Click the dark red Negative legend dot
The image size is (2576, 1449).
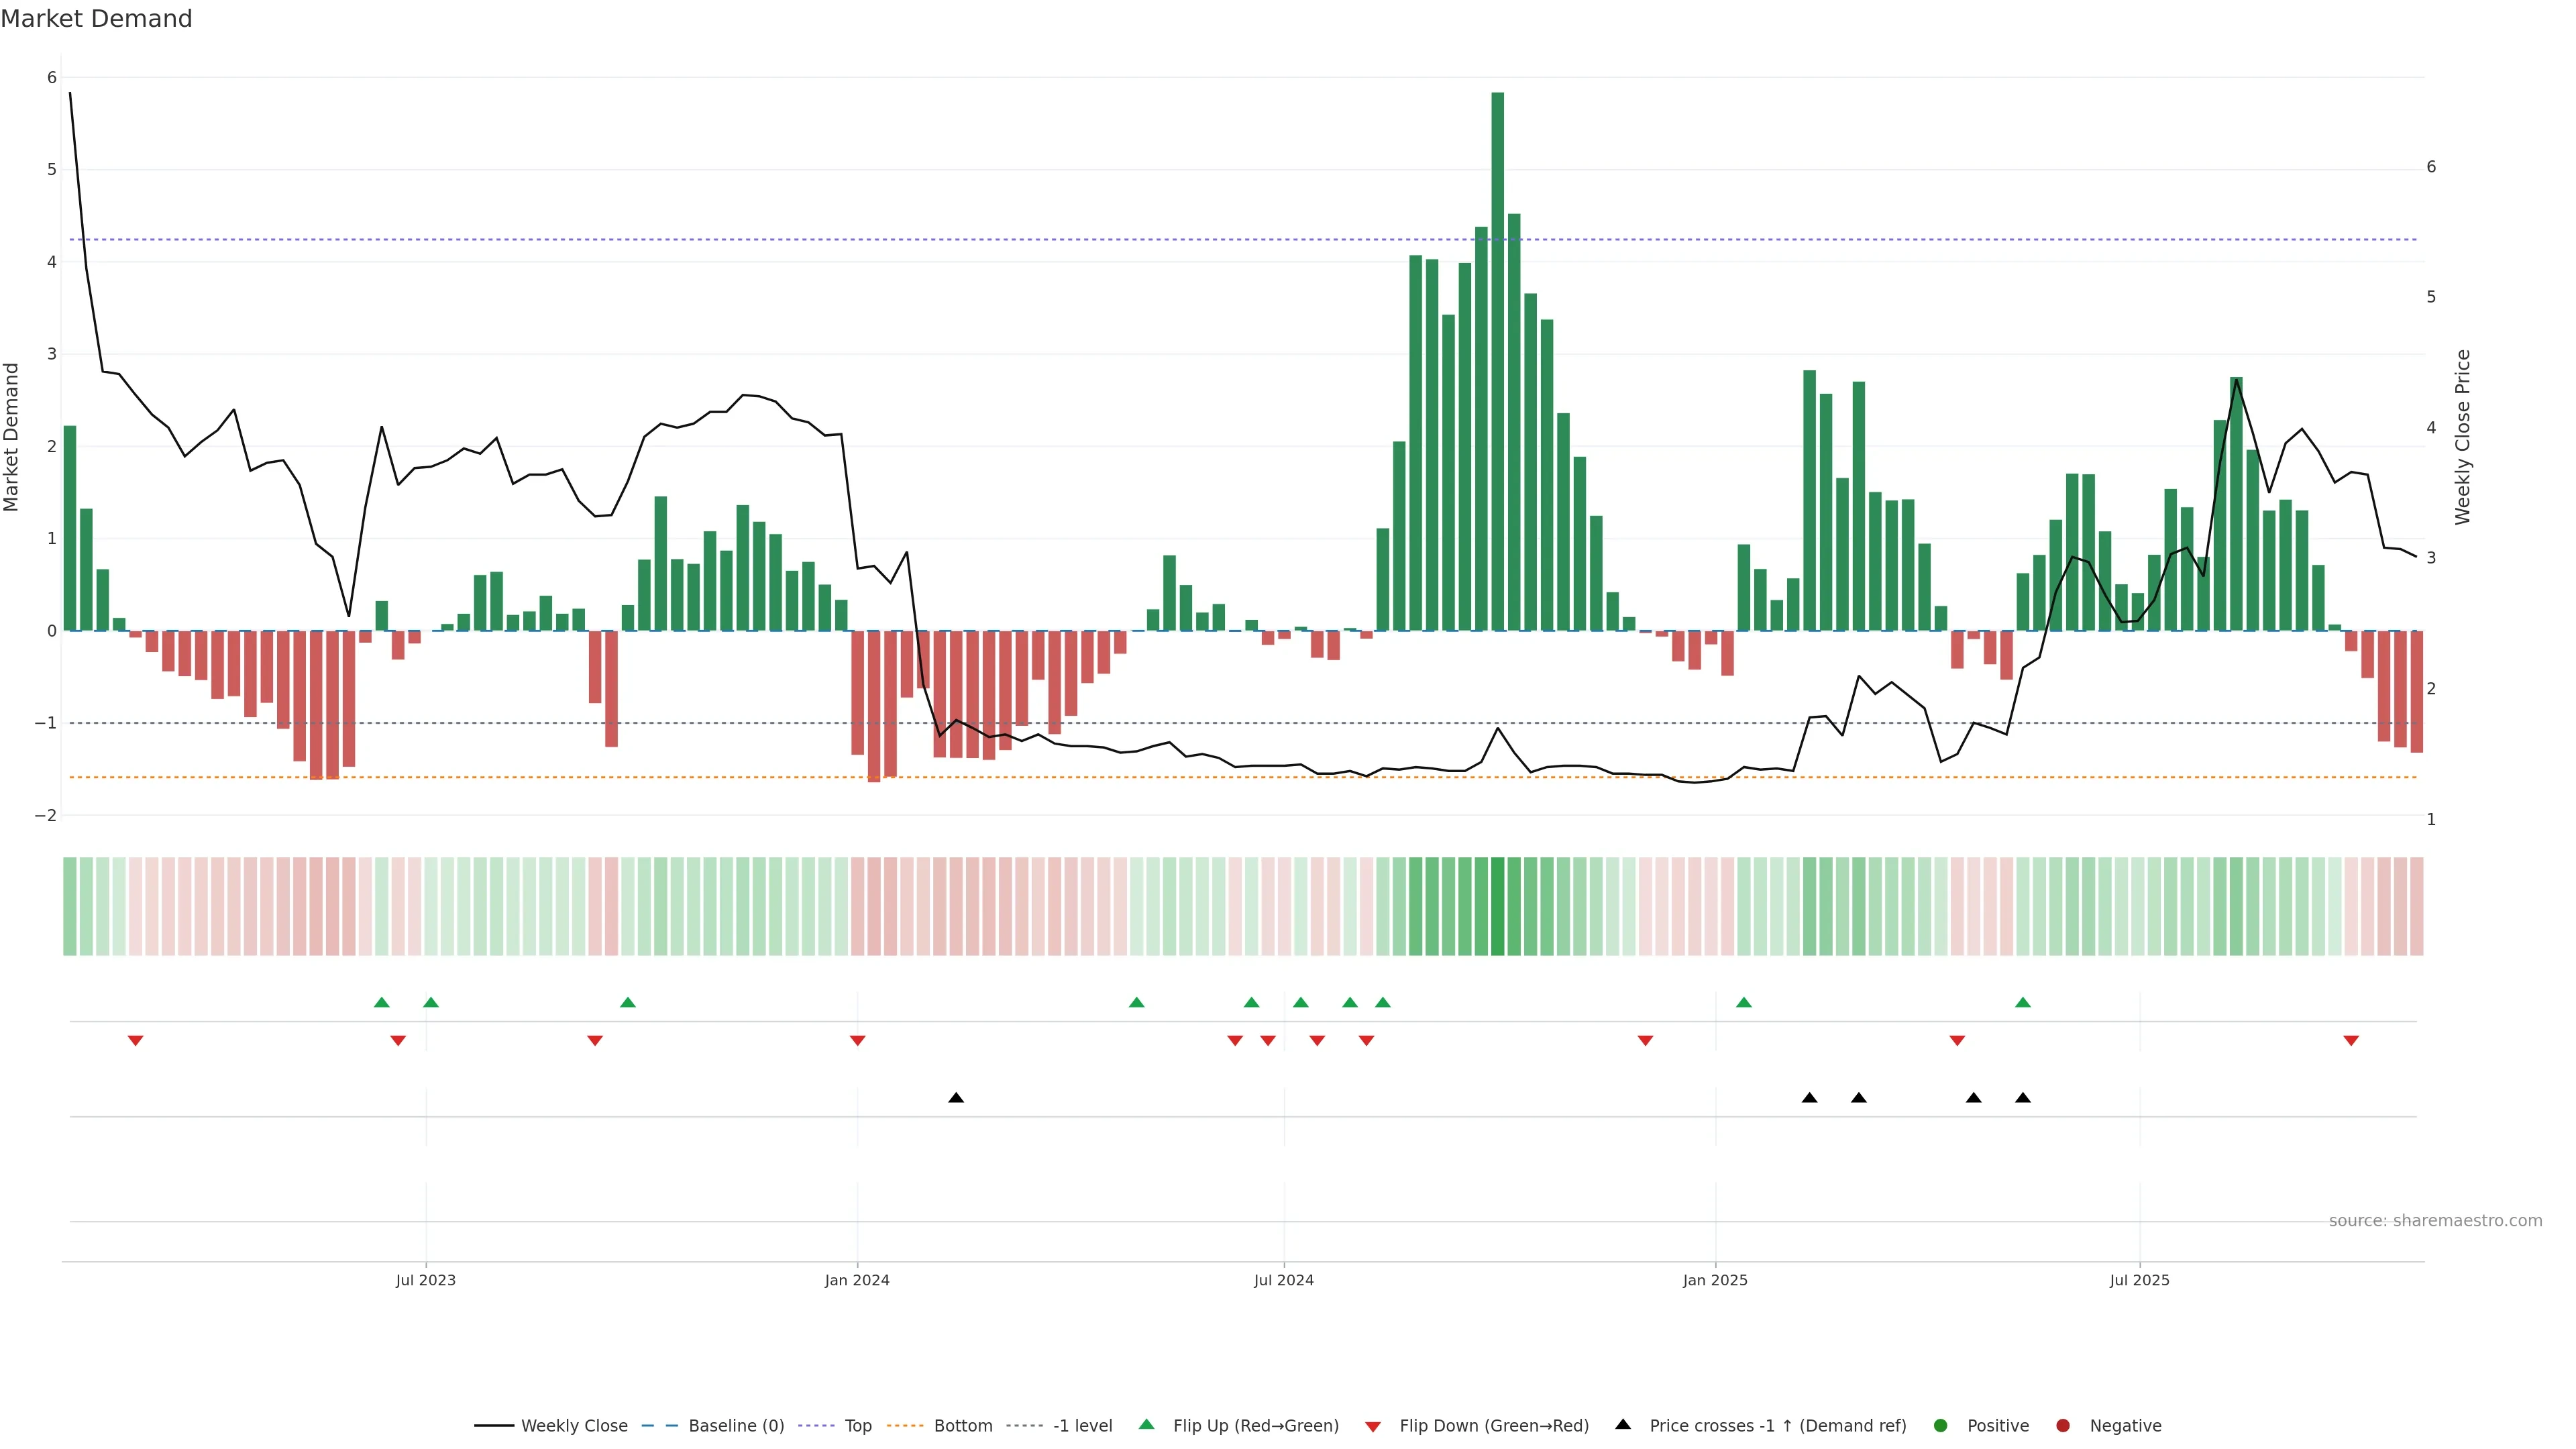pyautogui.click(x=2063, y=1425)
